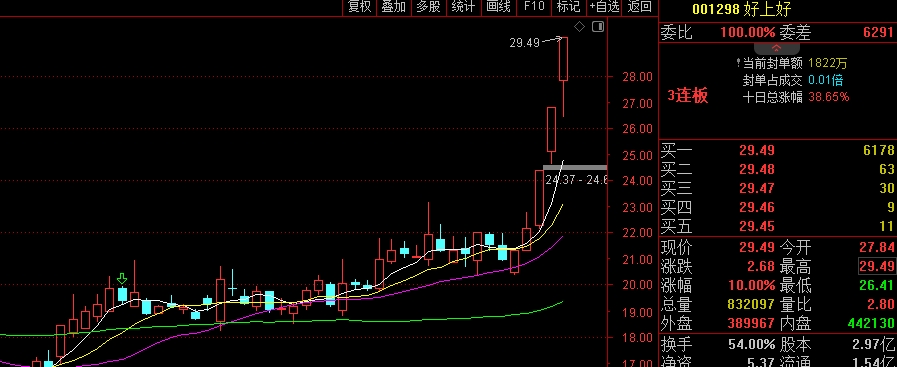Click the diamond icon above the chart

[579, 27]
